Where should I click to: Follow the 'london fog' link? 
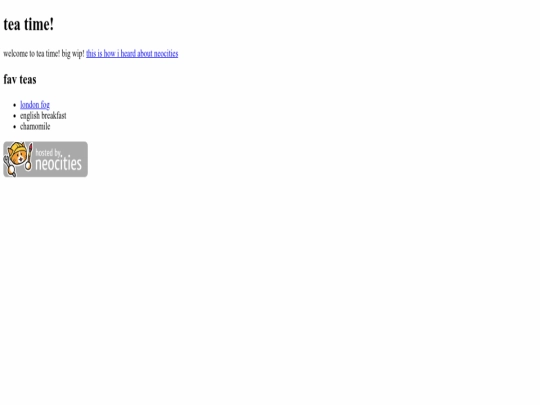(35, 105)
